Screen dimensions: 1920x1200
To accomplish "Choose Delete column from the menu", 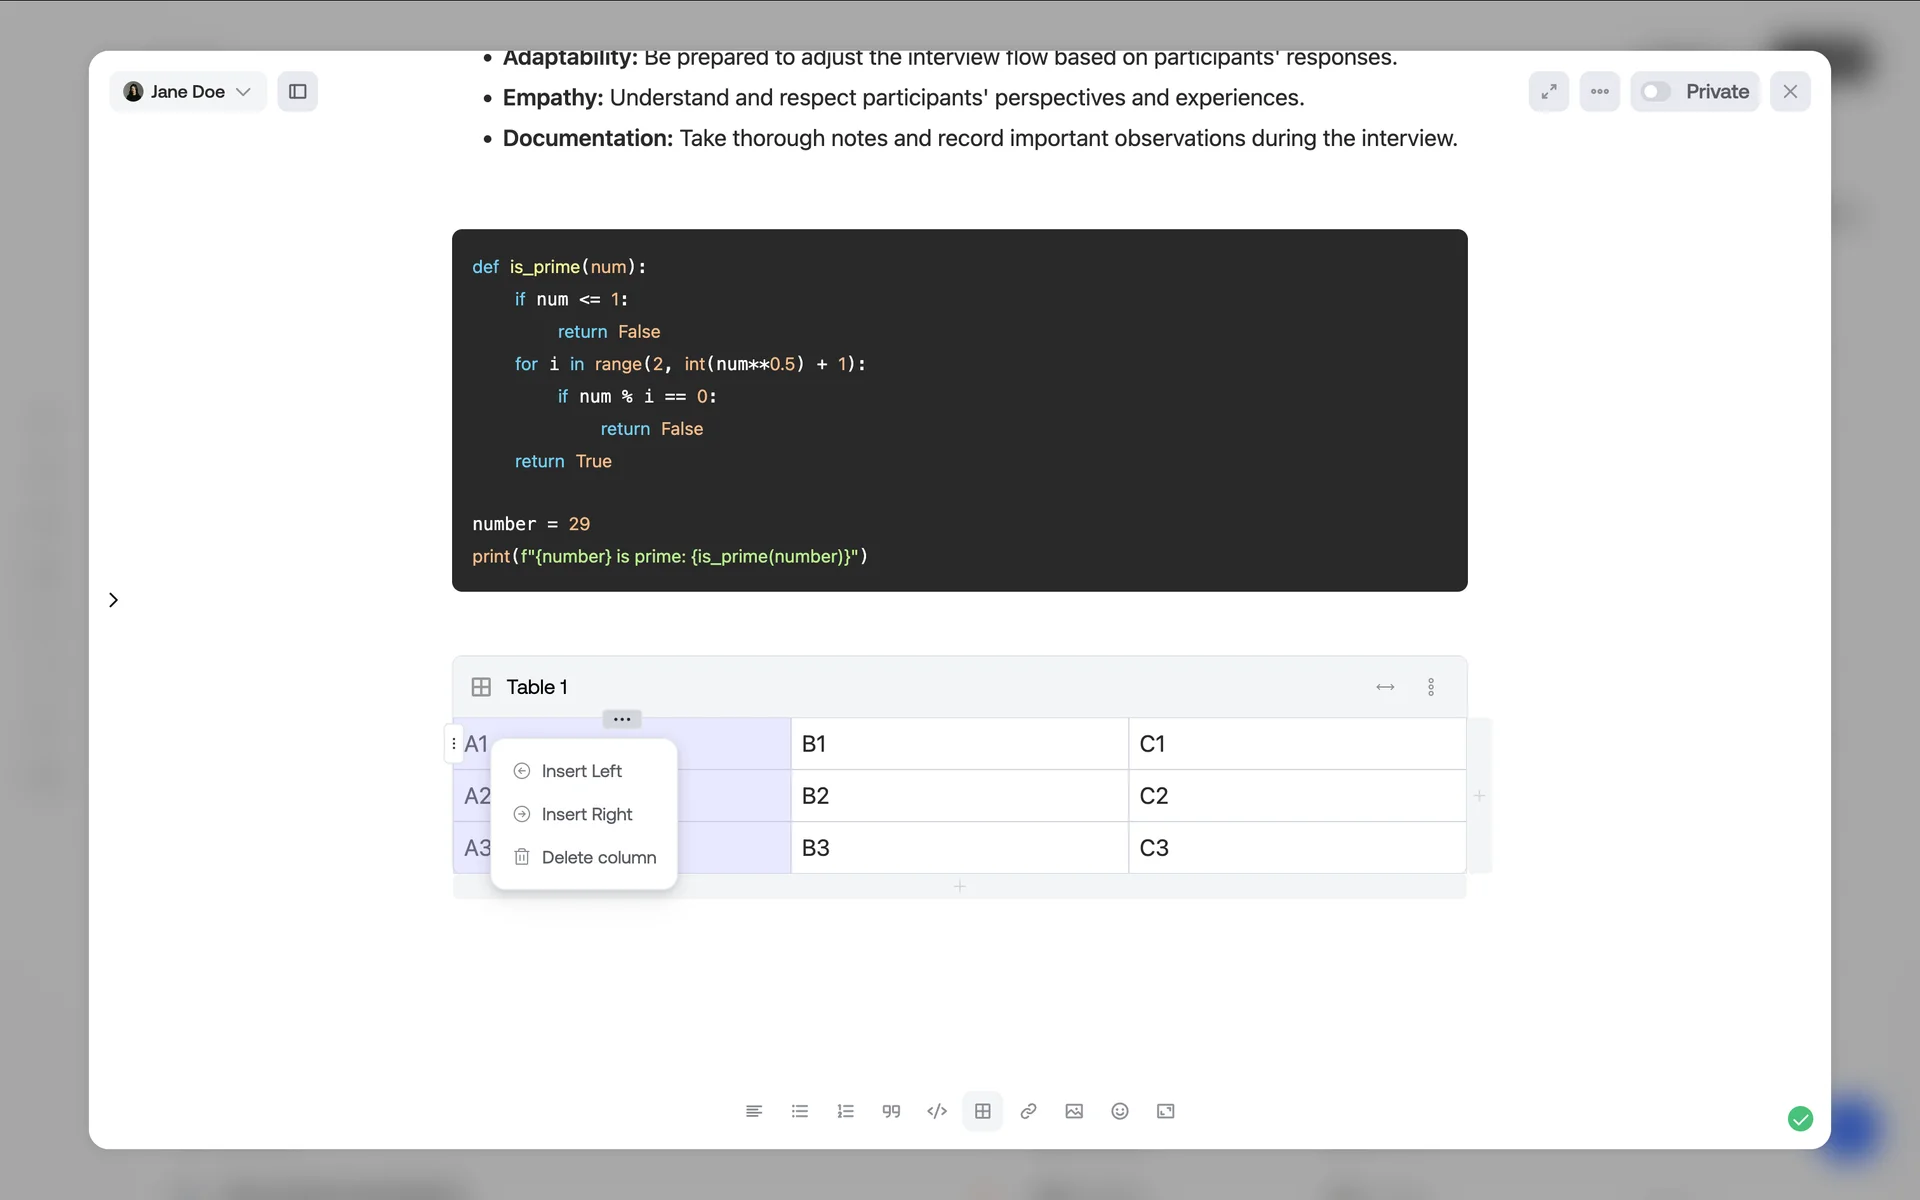I will tap(598, 857).
